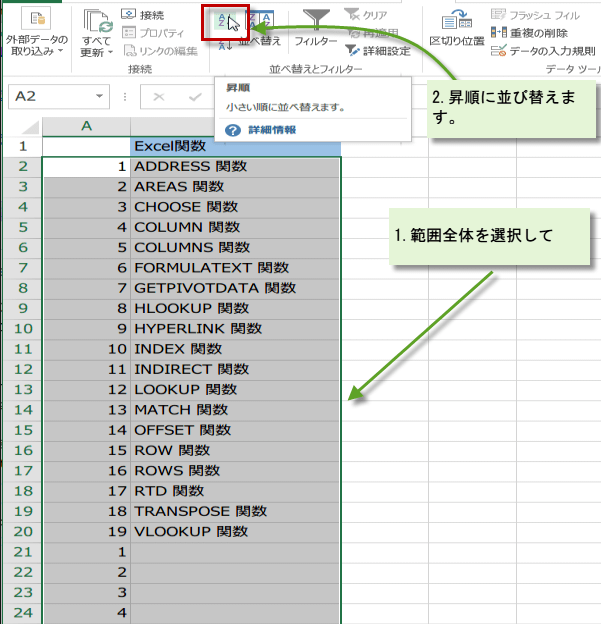Viewport: 601px width, 624px height.
Task: Click the formula bar cancel X button
Action: pos(159,96)
